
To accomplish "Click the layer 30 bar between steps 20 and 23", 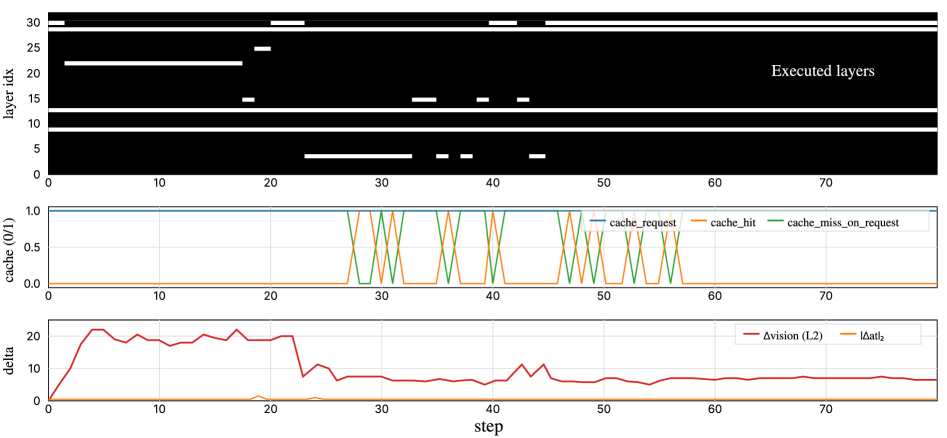I will click(287, 23).
